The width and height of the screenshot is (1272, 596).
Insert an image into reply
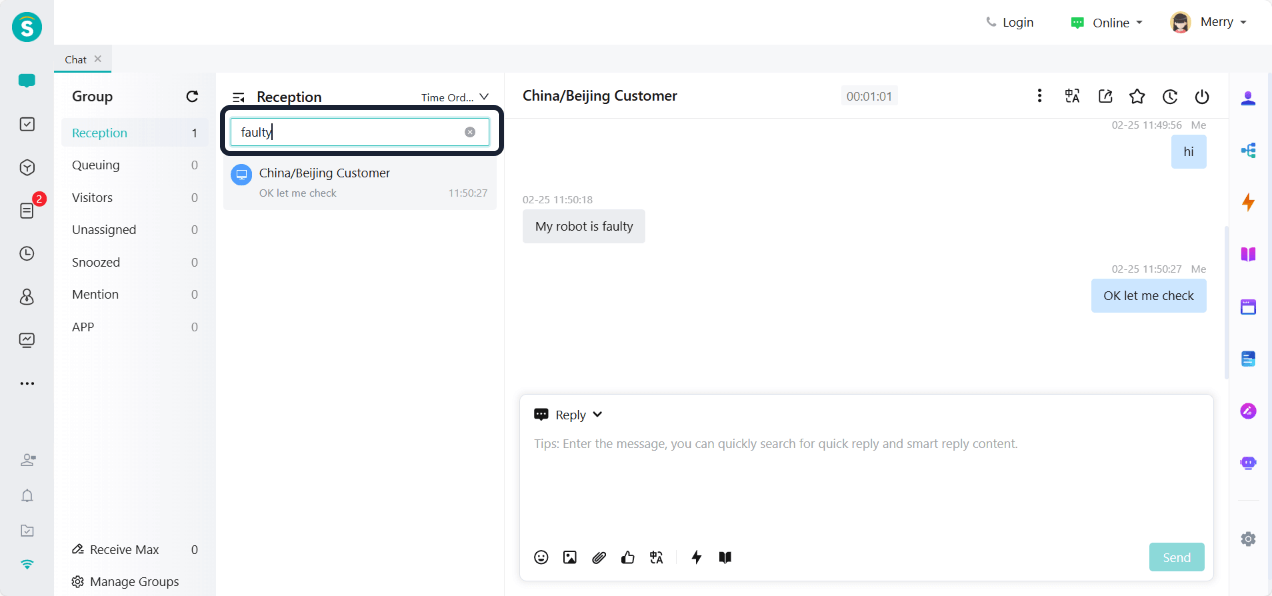[569, 557]
